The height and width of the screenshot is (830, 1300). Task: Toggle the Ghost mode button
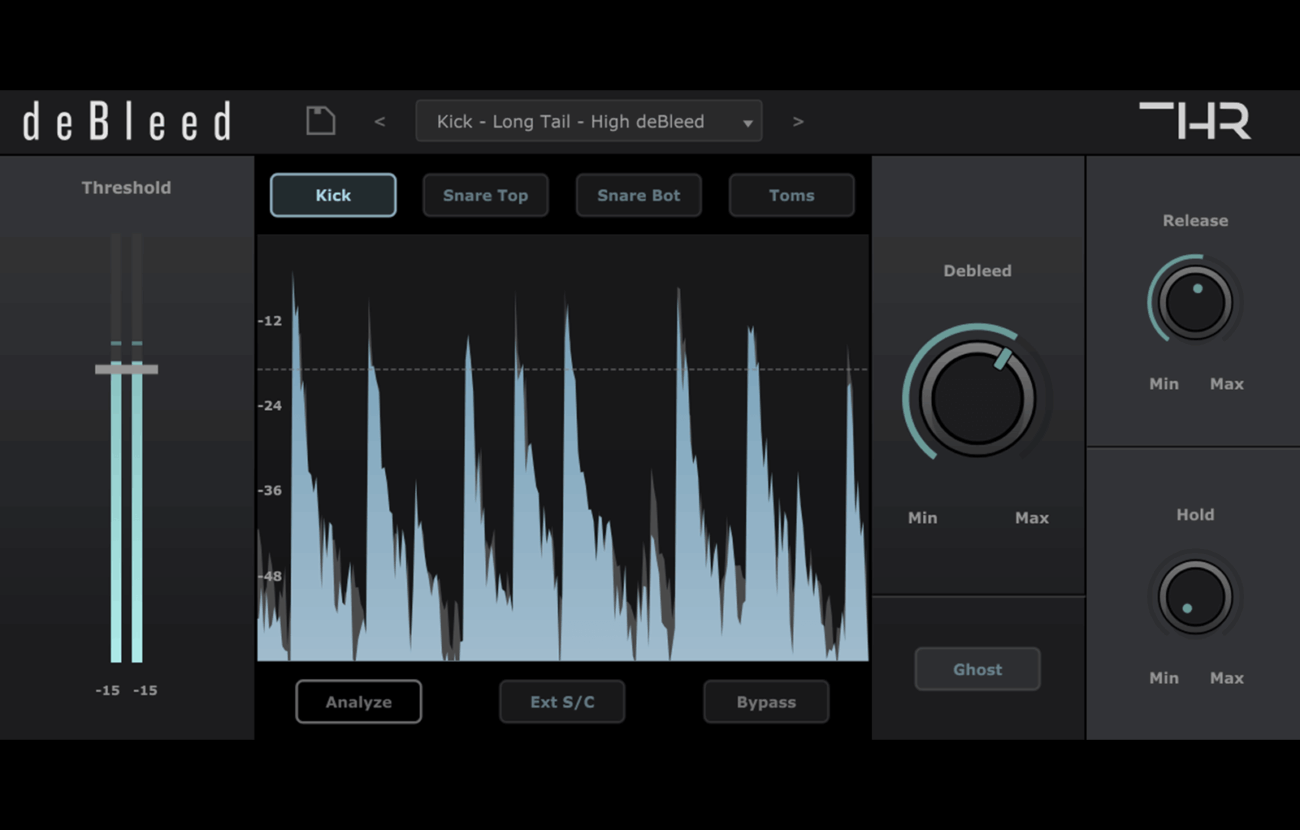(x=977, y=670)
